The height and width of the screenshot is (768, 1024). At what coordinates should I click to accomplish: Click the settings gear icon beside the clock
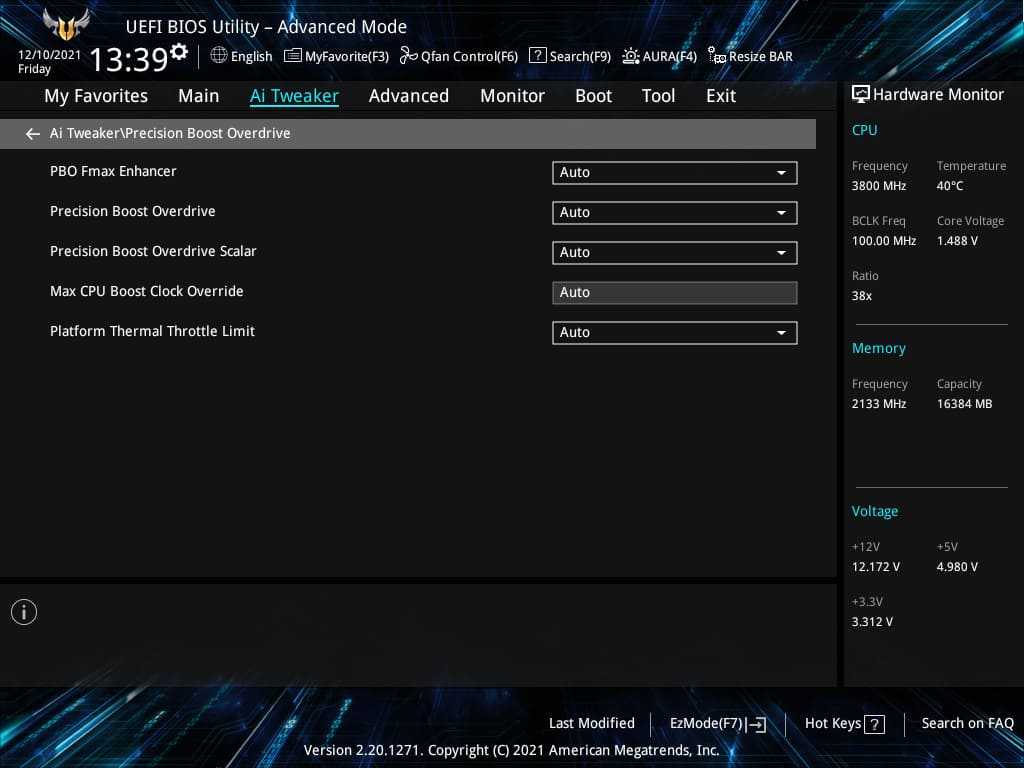coord(179,51)
